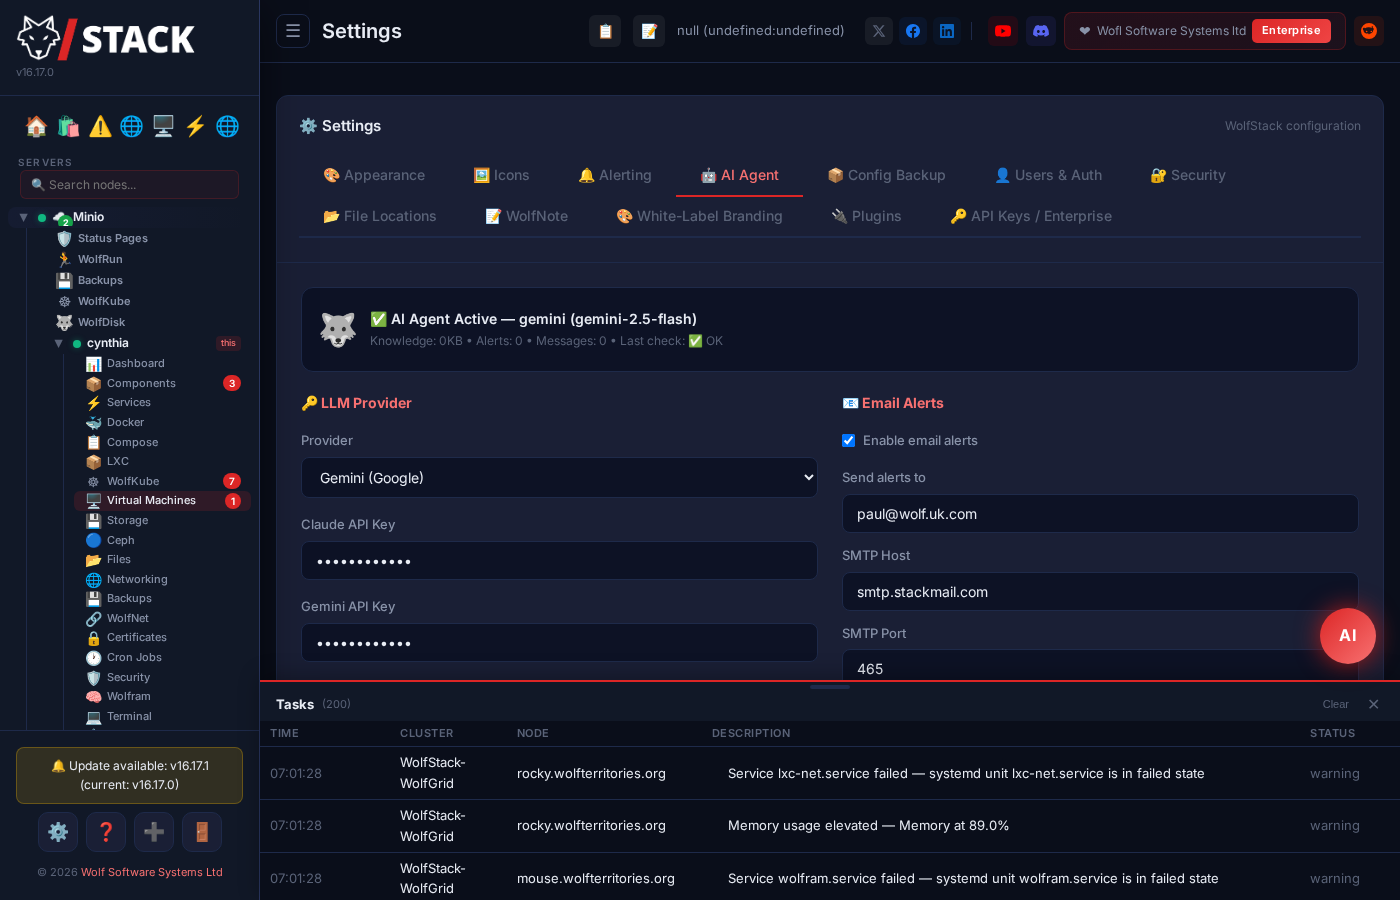Open the yellow warning triangle icon
The height and width of the screenshot is (900, 1400).
(100, 126)
